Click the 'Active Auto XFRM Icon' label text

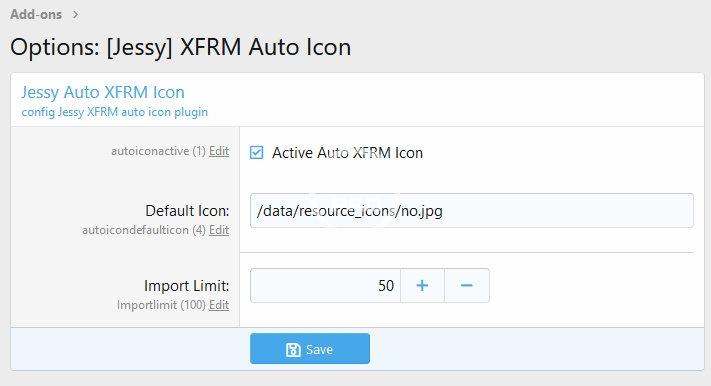(347, 153)
